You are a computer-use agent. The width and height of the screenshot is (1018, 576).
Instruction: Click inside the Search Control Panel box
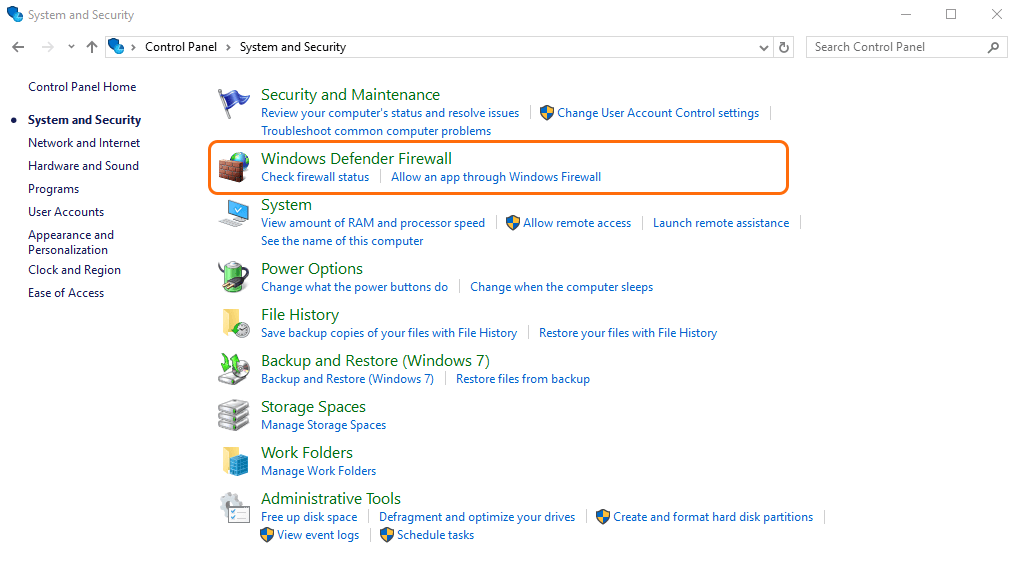pyautogui.click(x=897, y=46)
